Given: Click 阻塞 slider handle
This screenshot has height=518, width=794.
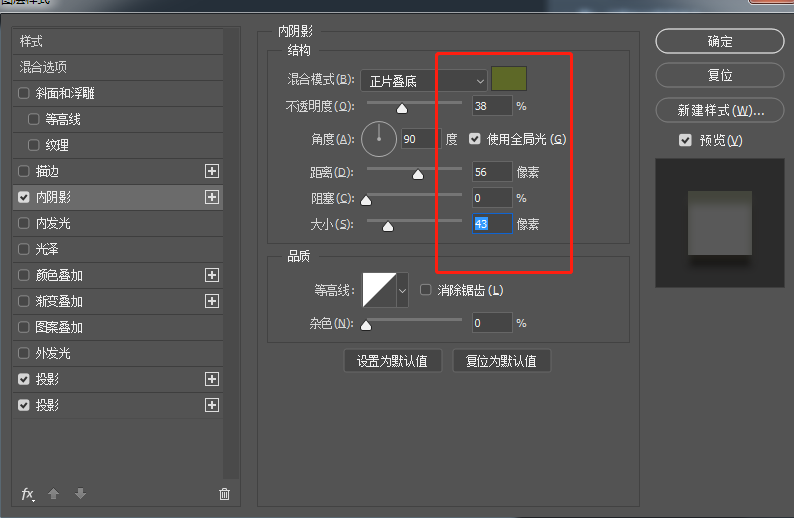Looking at the screenshot, I should pyautogui.click(x=366, y=201).
